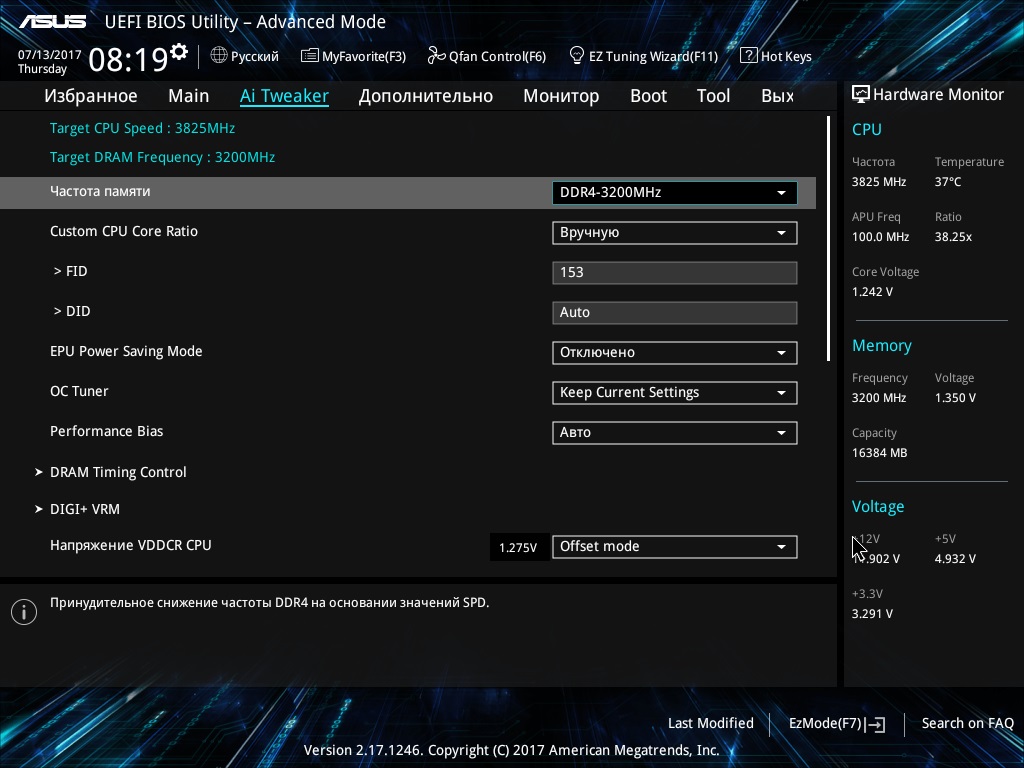Click the EZ Tuning Wizard lightbulb icon

click(577, 56)
